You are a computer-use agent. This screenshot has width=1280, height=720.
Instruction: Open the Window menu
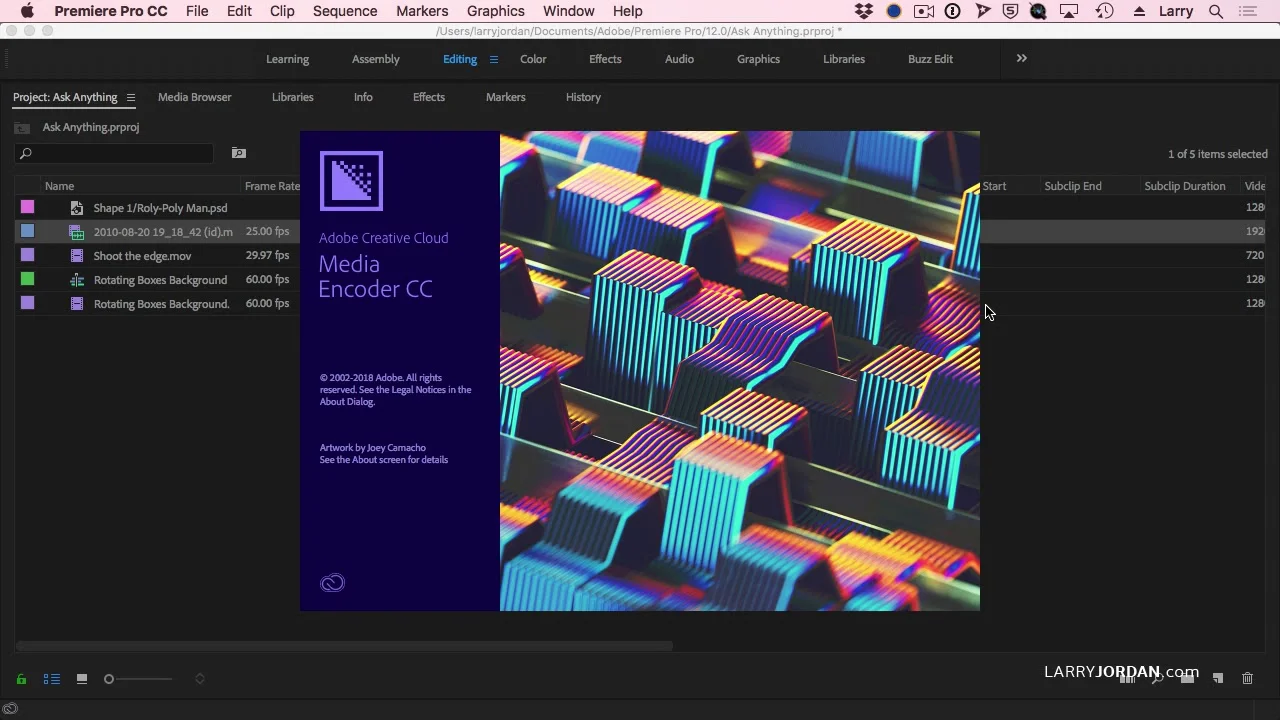tap(569, 11)
